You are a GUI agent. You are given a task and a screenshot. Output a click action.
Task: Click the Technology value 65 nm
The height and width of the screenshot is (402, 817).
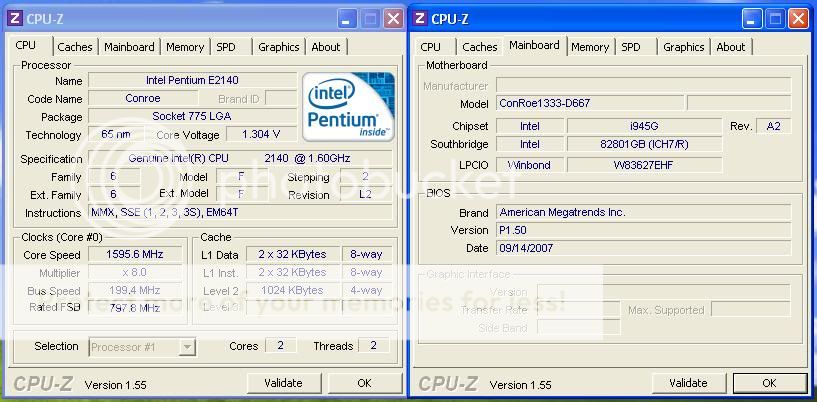[x=116, y=134]
